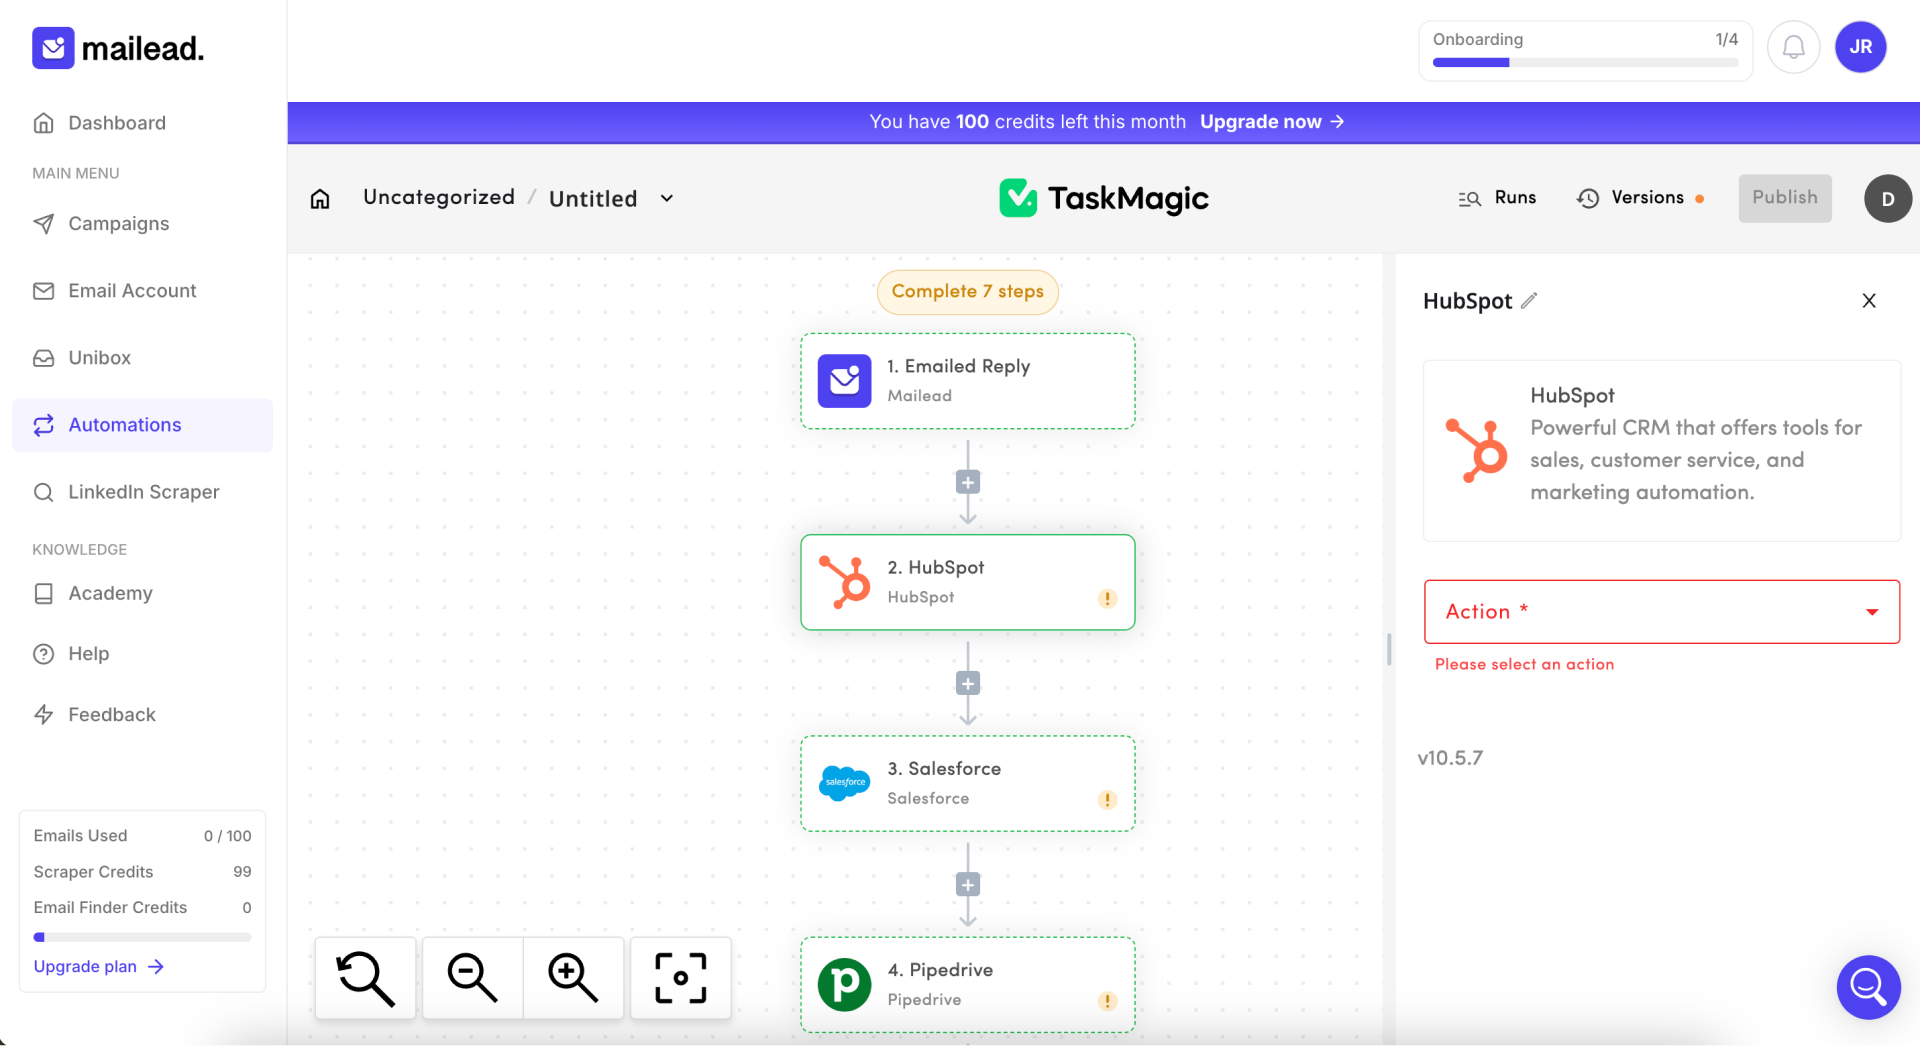Click warning icon on Salesforce step
1920x1046 pixels.
[x=1107, y=800]
